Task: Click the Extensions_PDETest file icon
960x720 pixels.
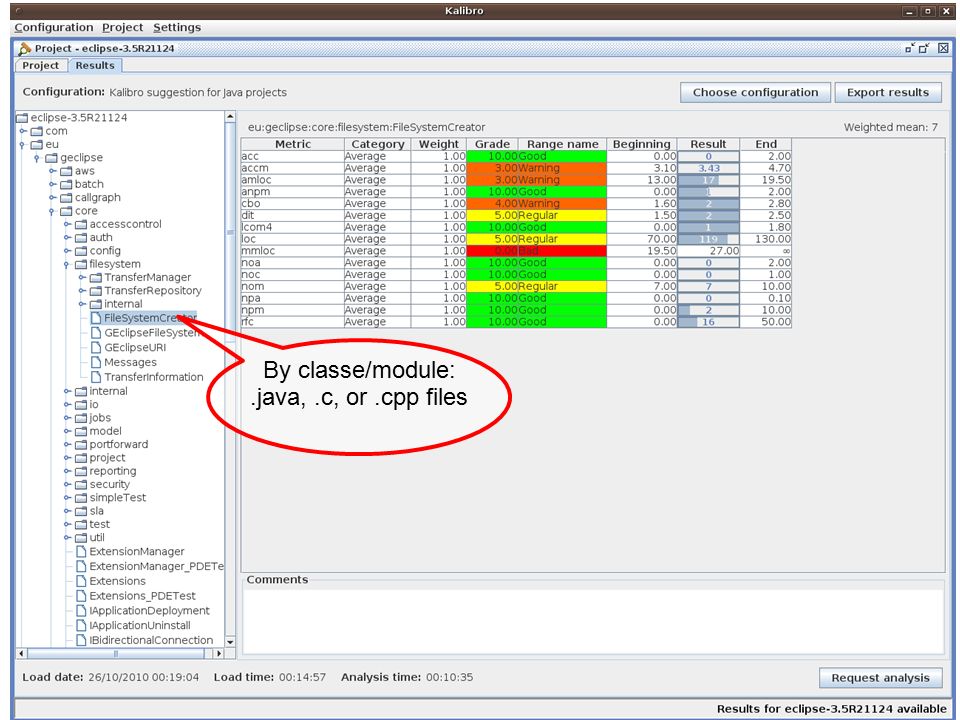Action: [x=81, y=596]
